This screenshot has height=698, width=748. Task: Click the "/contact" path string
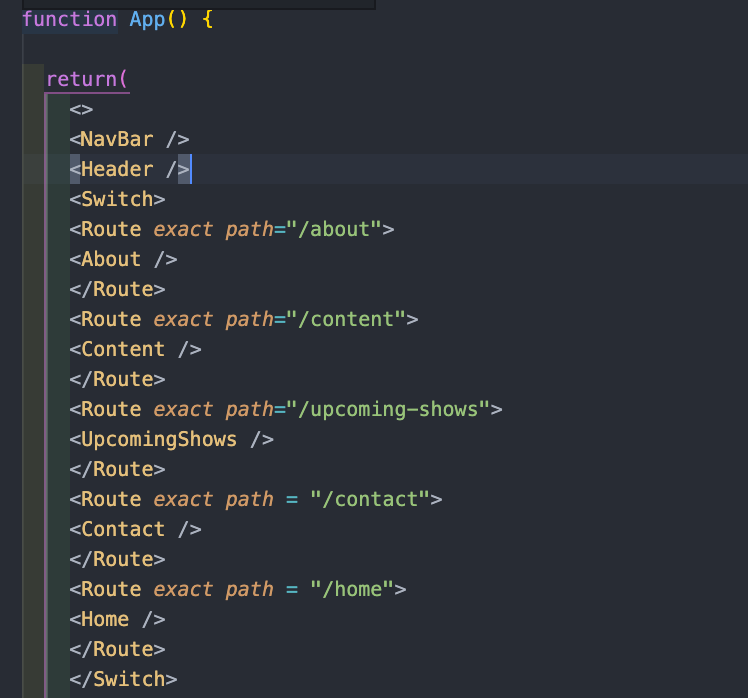point(370,500)
